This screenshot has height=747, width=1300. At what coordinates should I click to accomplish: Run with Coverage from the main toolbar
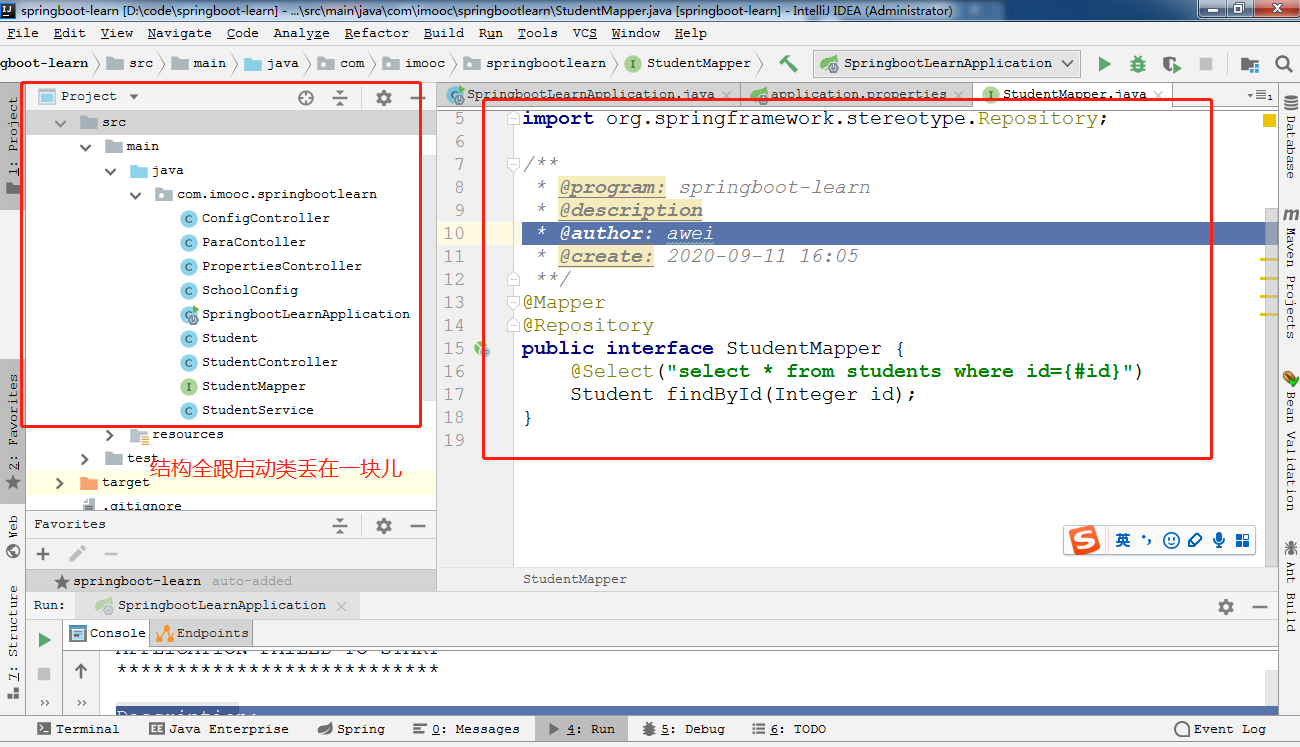[x=1172, y=63]
